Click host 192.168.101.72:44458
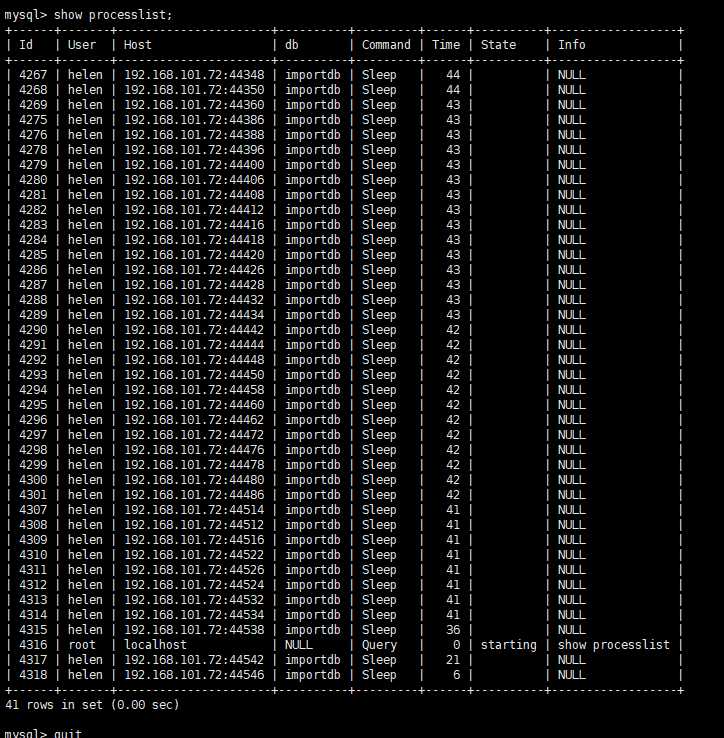 coord(194,390)
